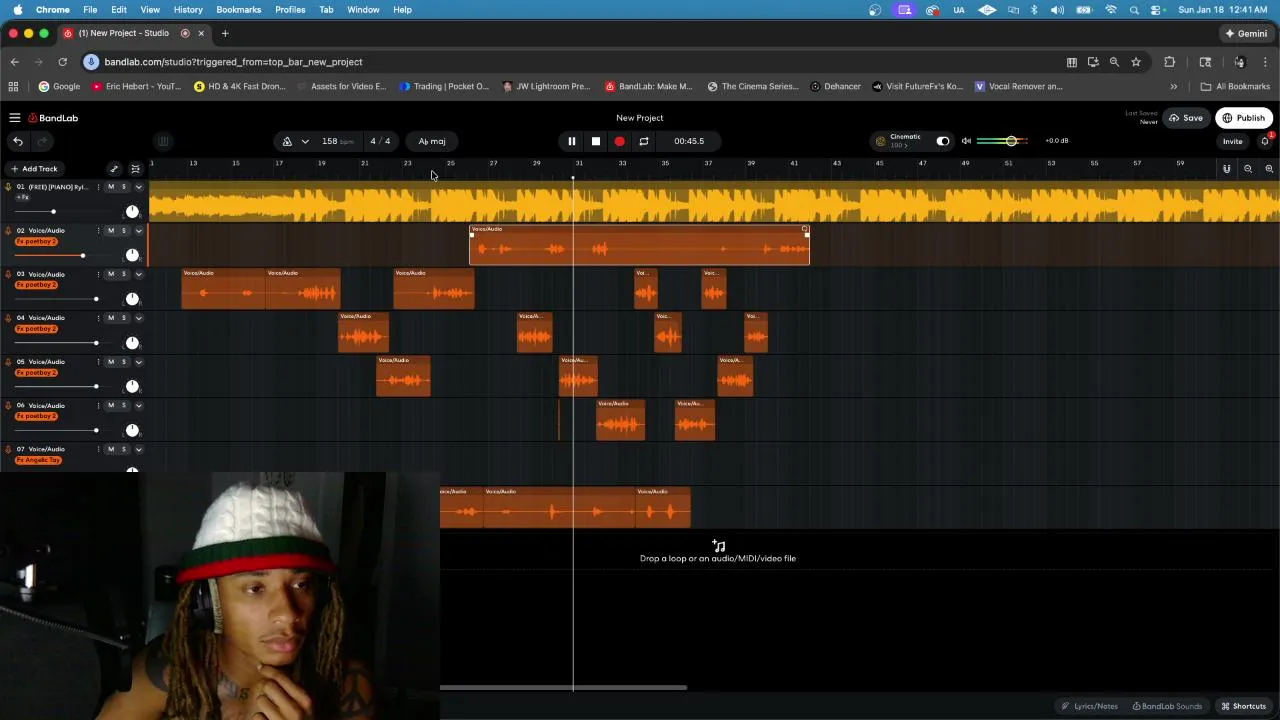Arm track 01 piano for recording
The width and height of the screenshot is (1280, 720).
pyautogui.click(x=8, y=187)
